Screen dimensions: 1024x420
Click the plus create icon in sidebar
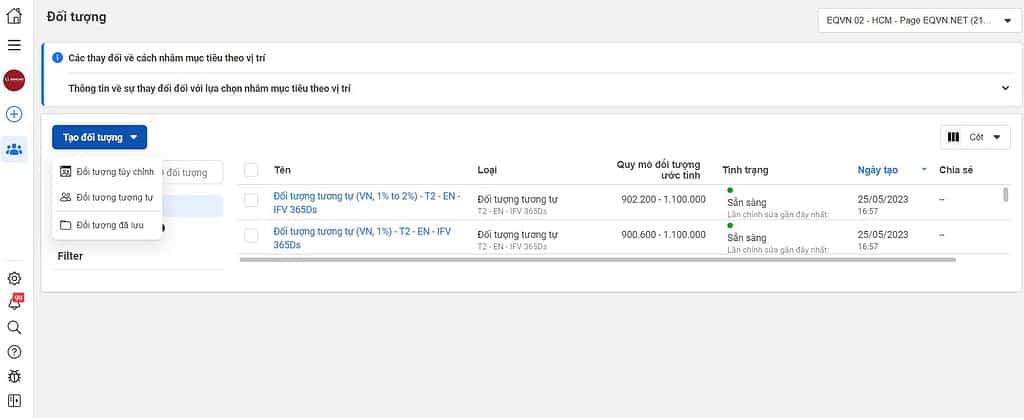pyautogui.click(x=14, y=115)
